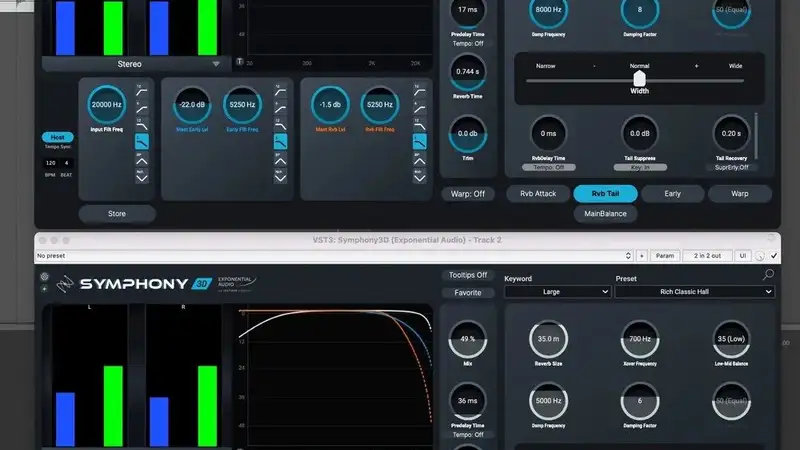Switch to Rvb Tail tab

click(x=605, y=194)
